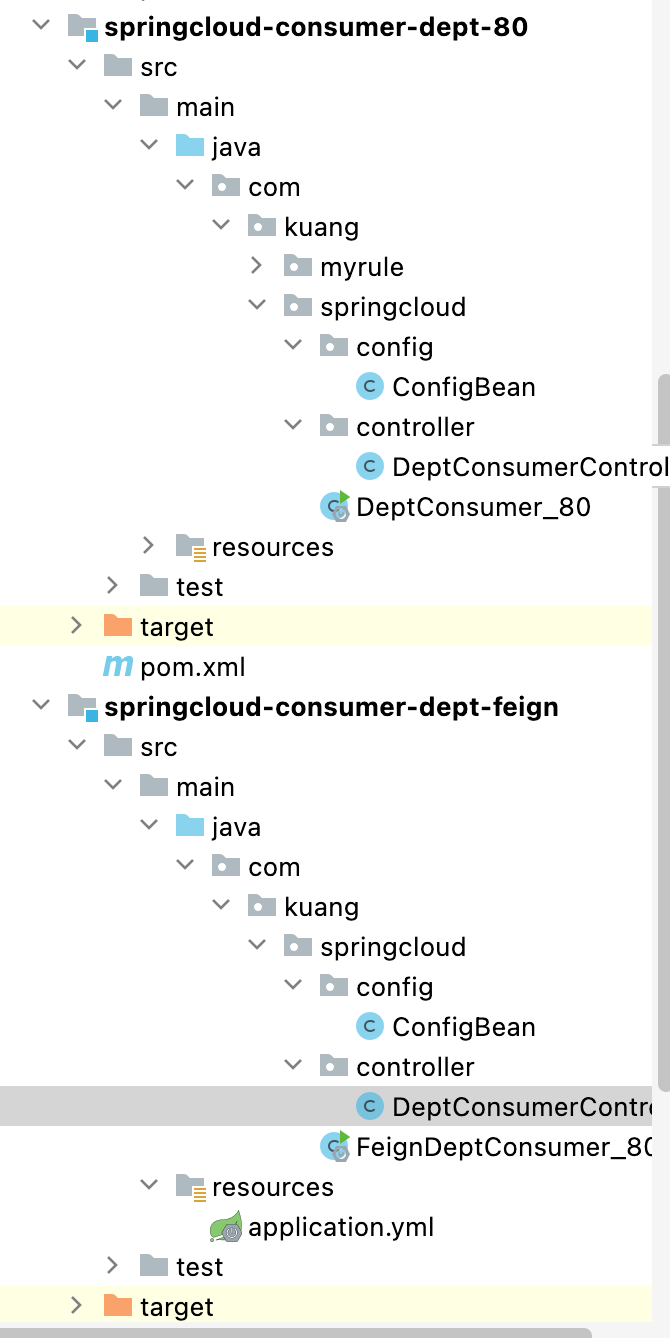Click the Maven pom.xml file icon
The width and height of the screenshot is (670, 1338).
pyautogui.click(x=118, y=667)
